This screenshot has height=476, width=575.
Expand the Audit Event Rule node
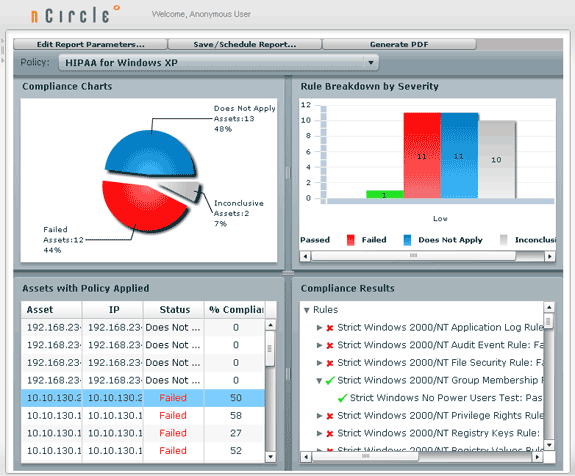point(319,345)
